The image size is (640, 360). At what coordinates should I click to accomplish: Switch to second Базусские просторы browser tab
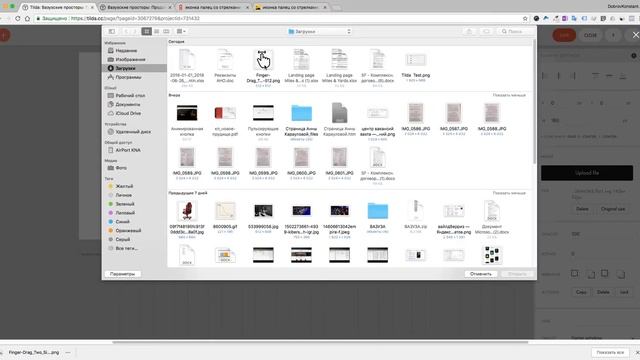[135, 7]
